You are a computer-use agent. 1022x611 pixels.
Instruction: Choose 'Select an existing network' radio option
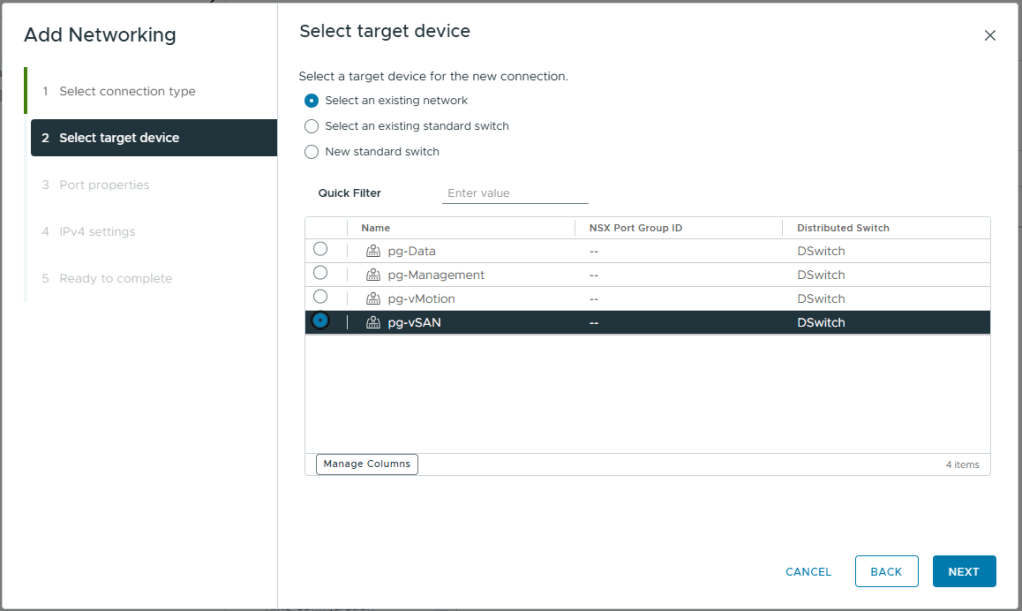312,101
